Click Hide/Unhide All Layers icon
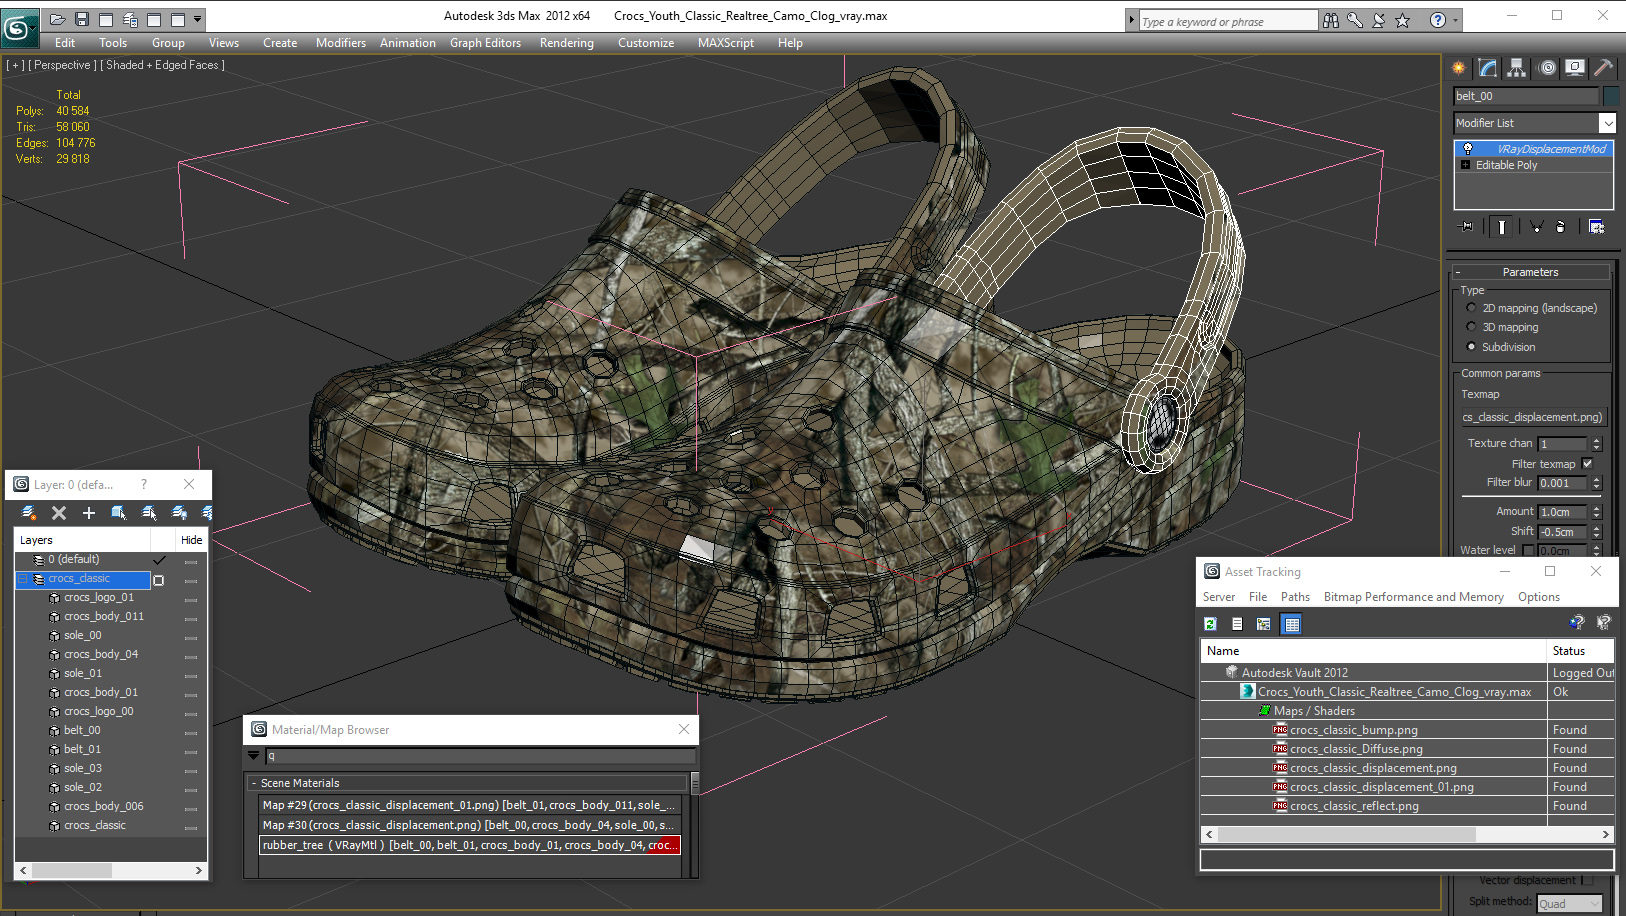Viewport: 1626px width, 916px height. (x=179, y=513)
